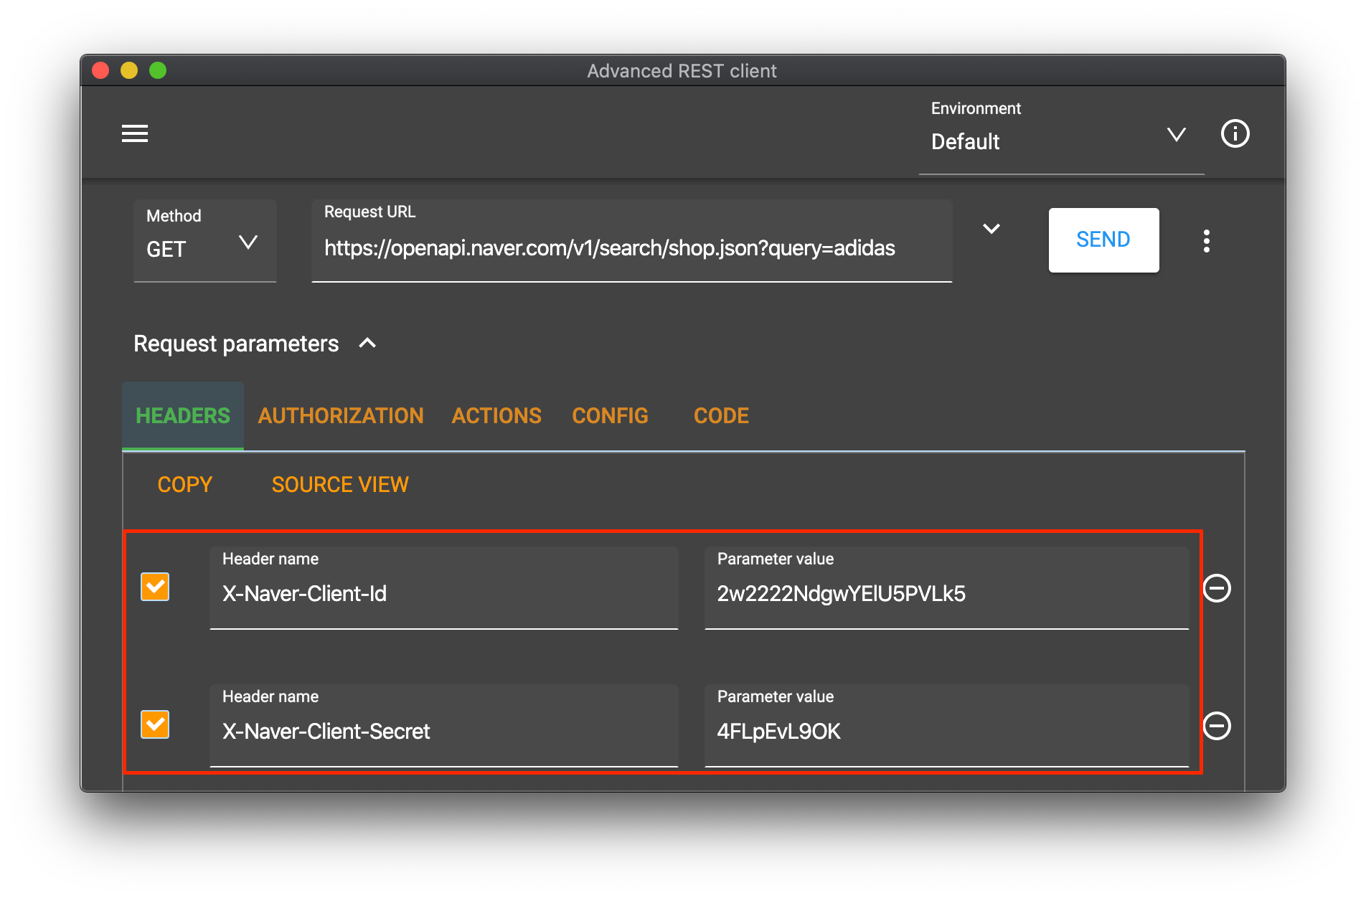The image size is (1366, 898).
Task: Open the hamburger navigation menu
Action: click(135, 134)
